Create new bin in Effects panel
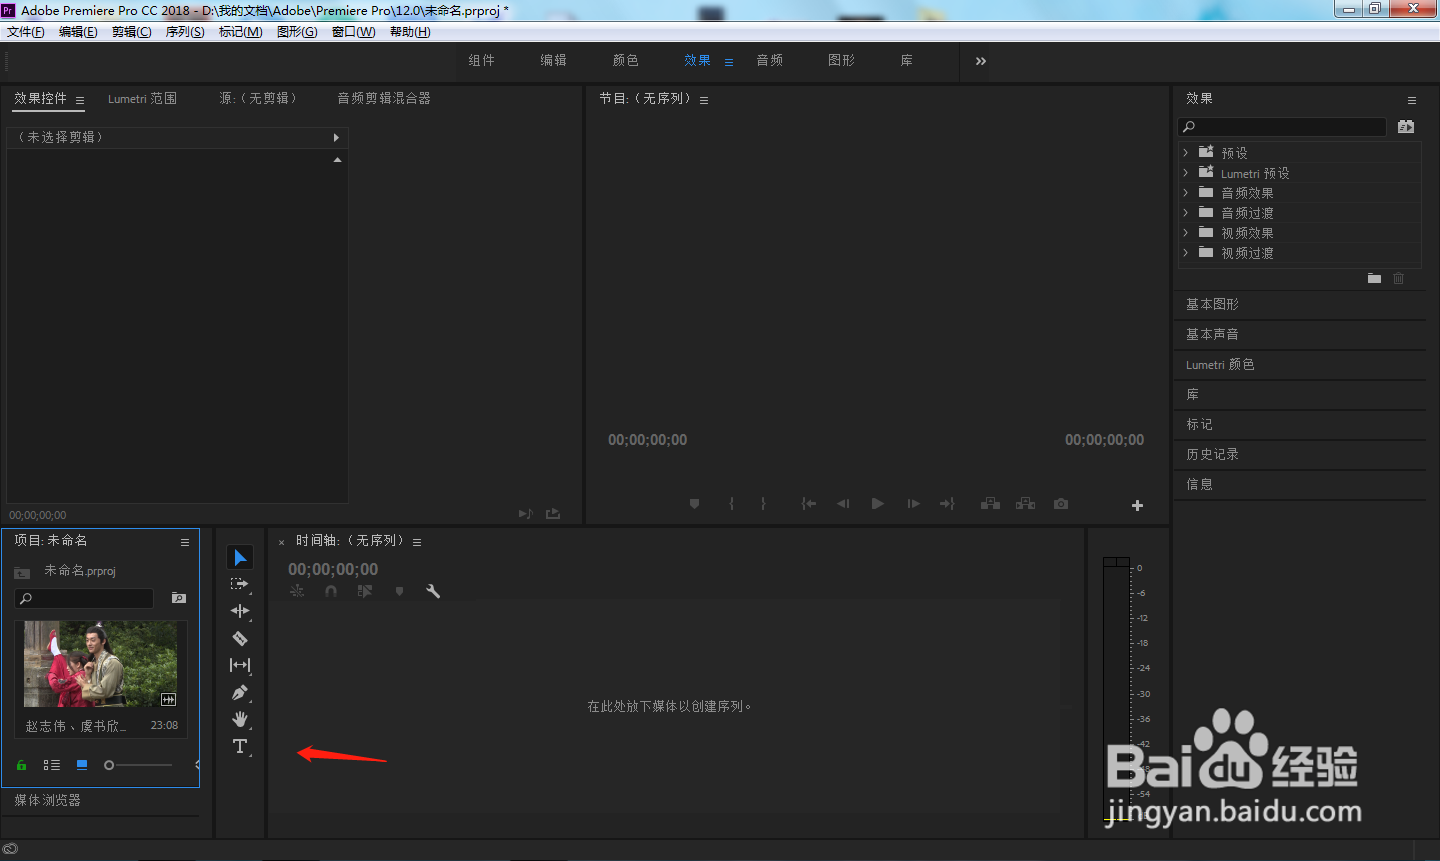The height and width of the screenshot is (861, 1440). (1374, 278)
